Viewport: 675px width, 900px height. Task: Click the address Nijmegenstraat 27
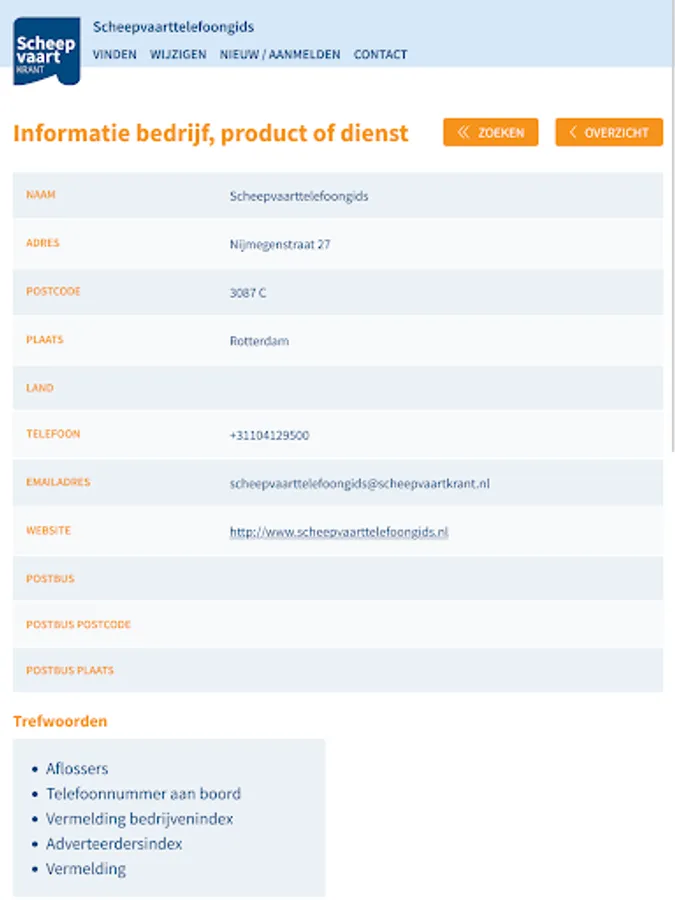click(x=280, y=244)
